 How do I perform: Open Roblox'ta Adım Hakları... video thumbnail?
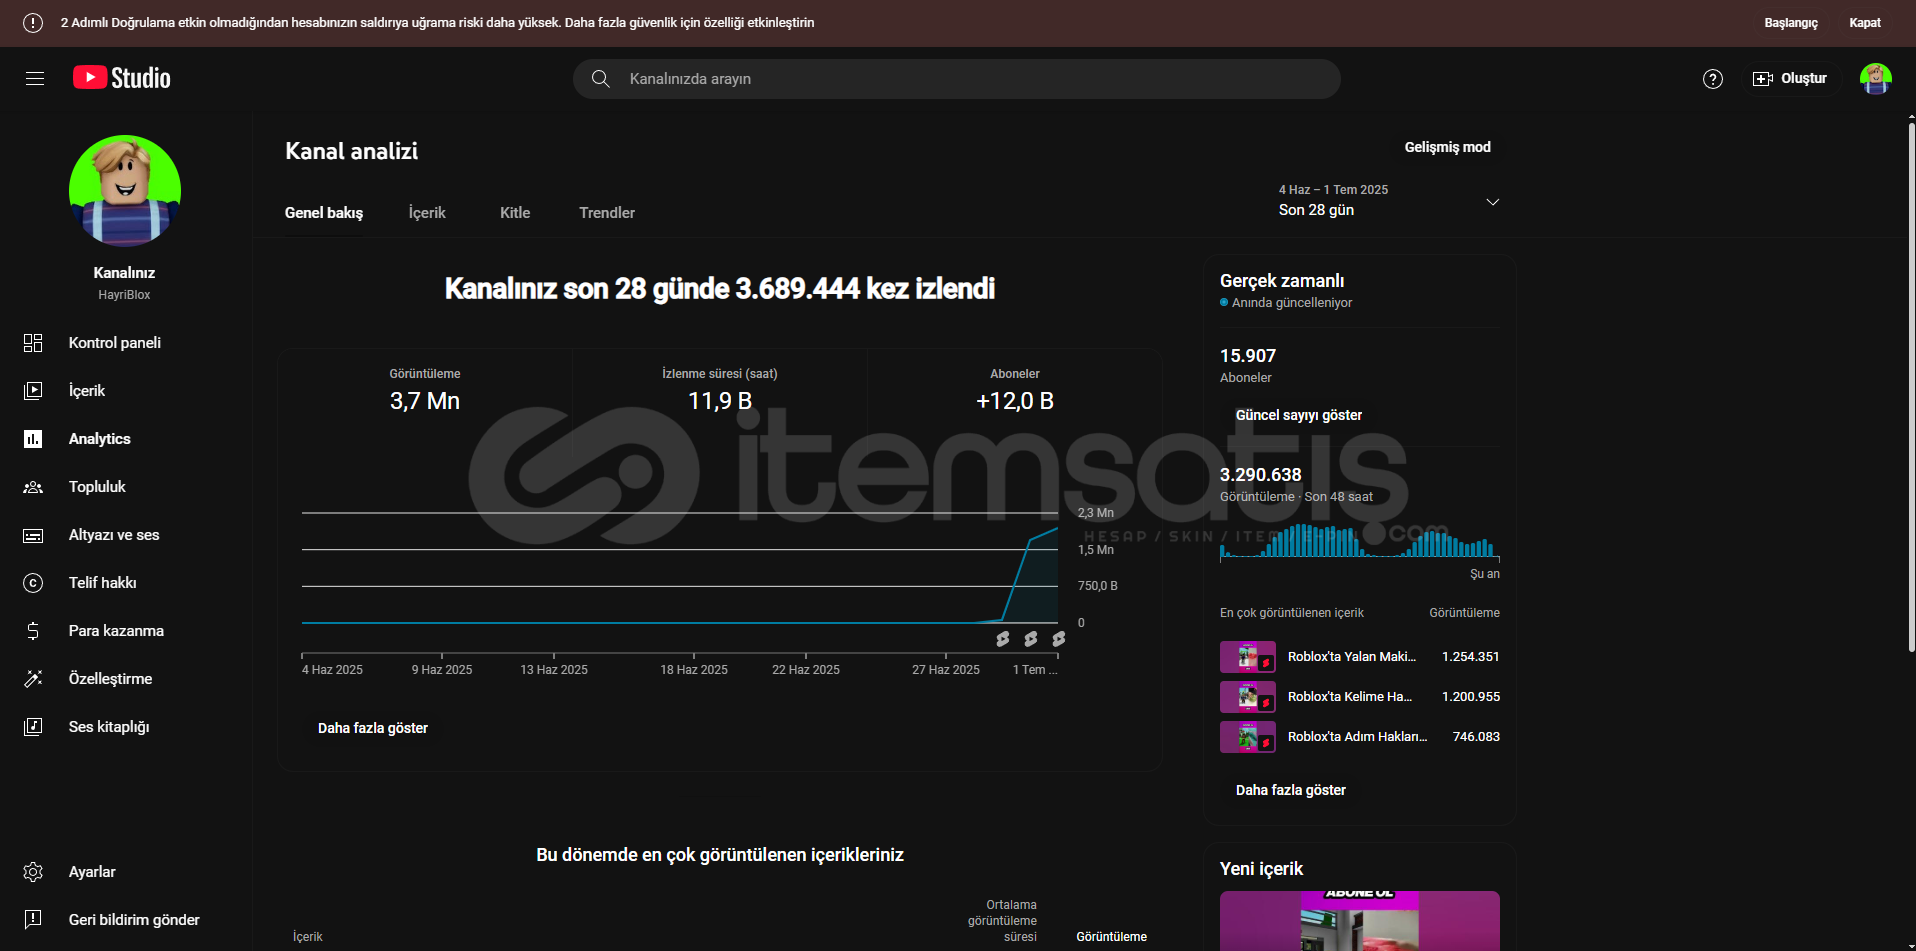pos(1248,737)
